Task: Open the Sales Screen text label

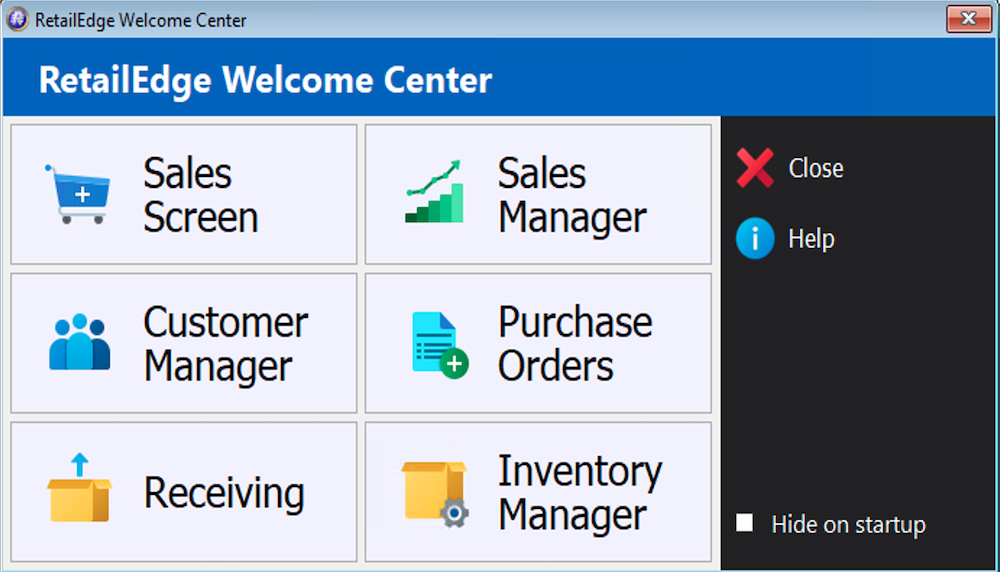Action: pos(200,195)
